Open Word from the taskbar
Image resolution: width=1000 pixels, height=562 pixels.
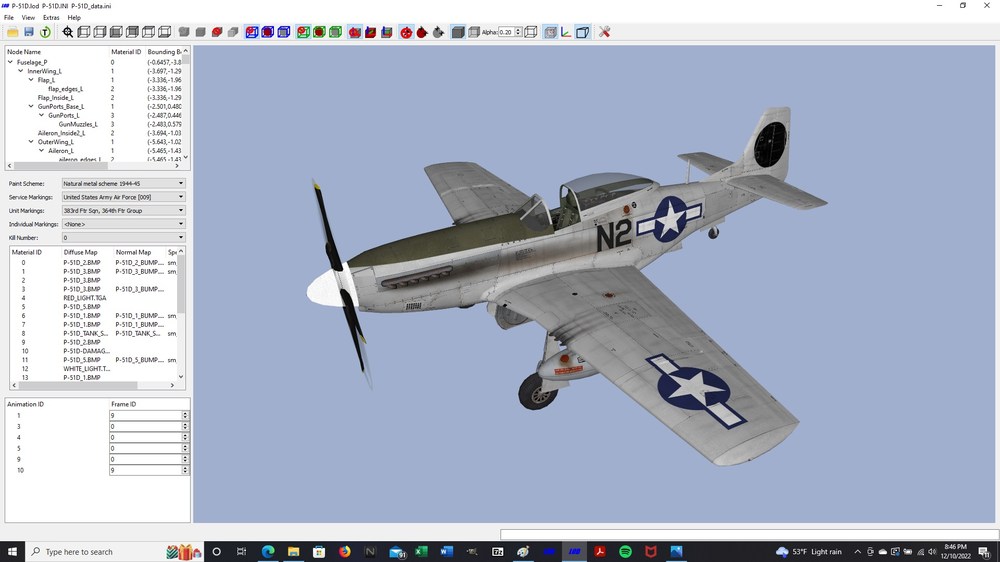pos(446,552)
